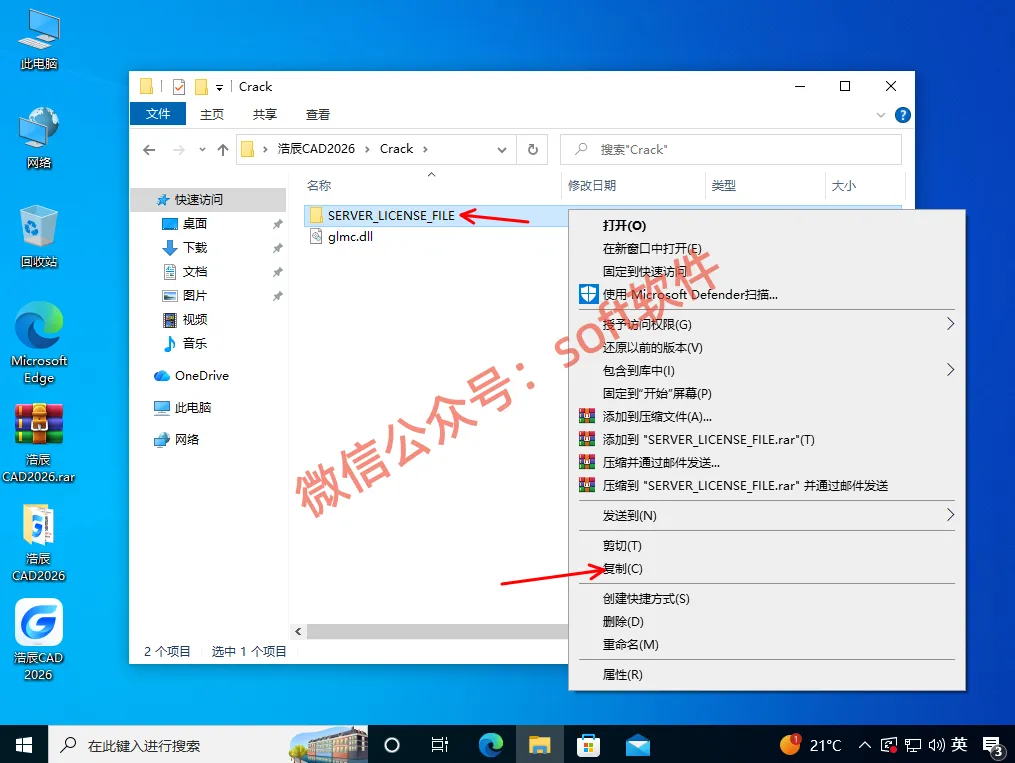Launch Microsoft Edge desktop shortcut
Image resolution: width=1015 pixels, height=763 pixels.
click(39, 343)
